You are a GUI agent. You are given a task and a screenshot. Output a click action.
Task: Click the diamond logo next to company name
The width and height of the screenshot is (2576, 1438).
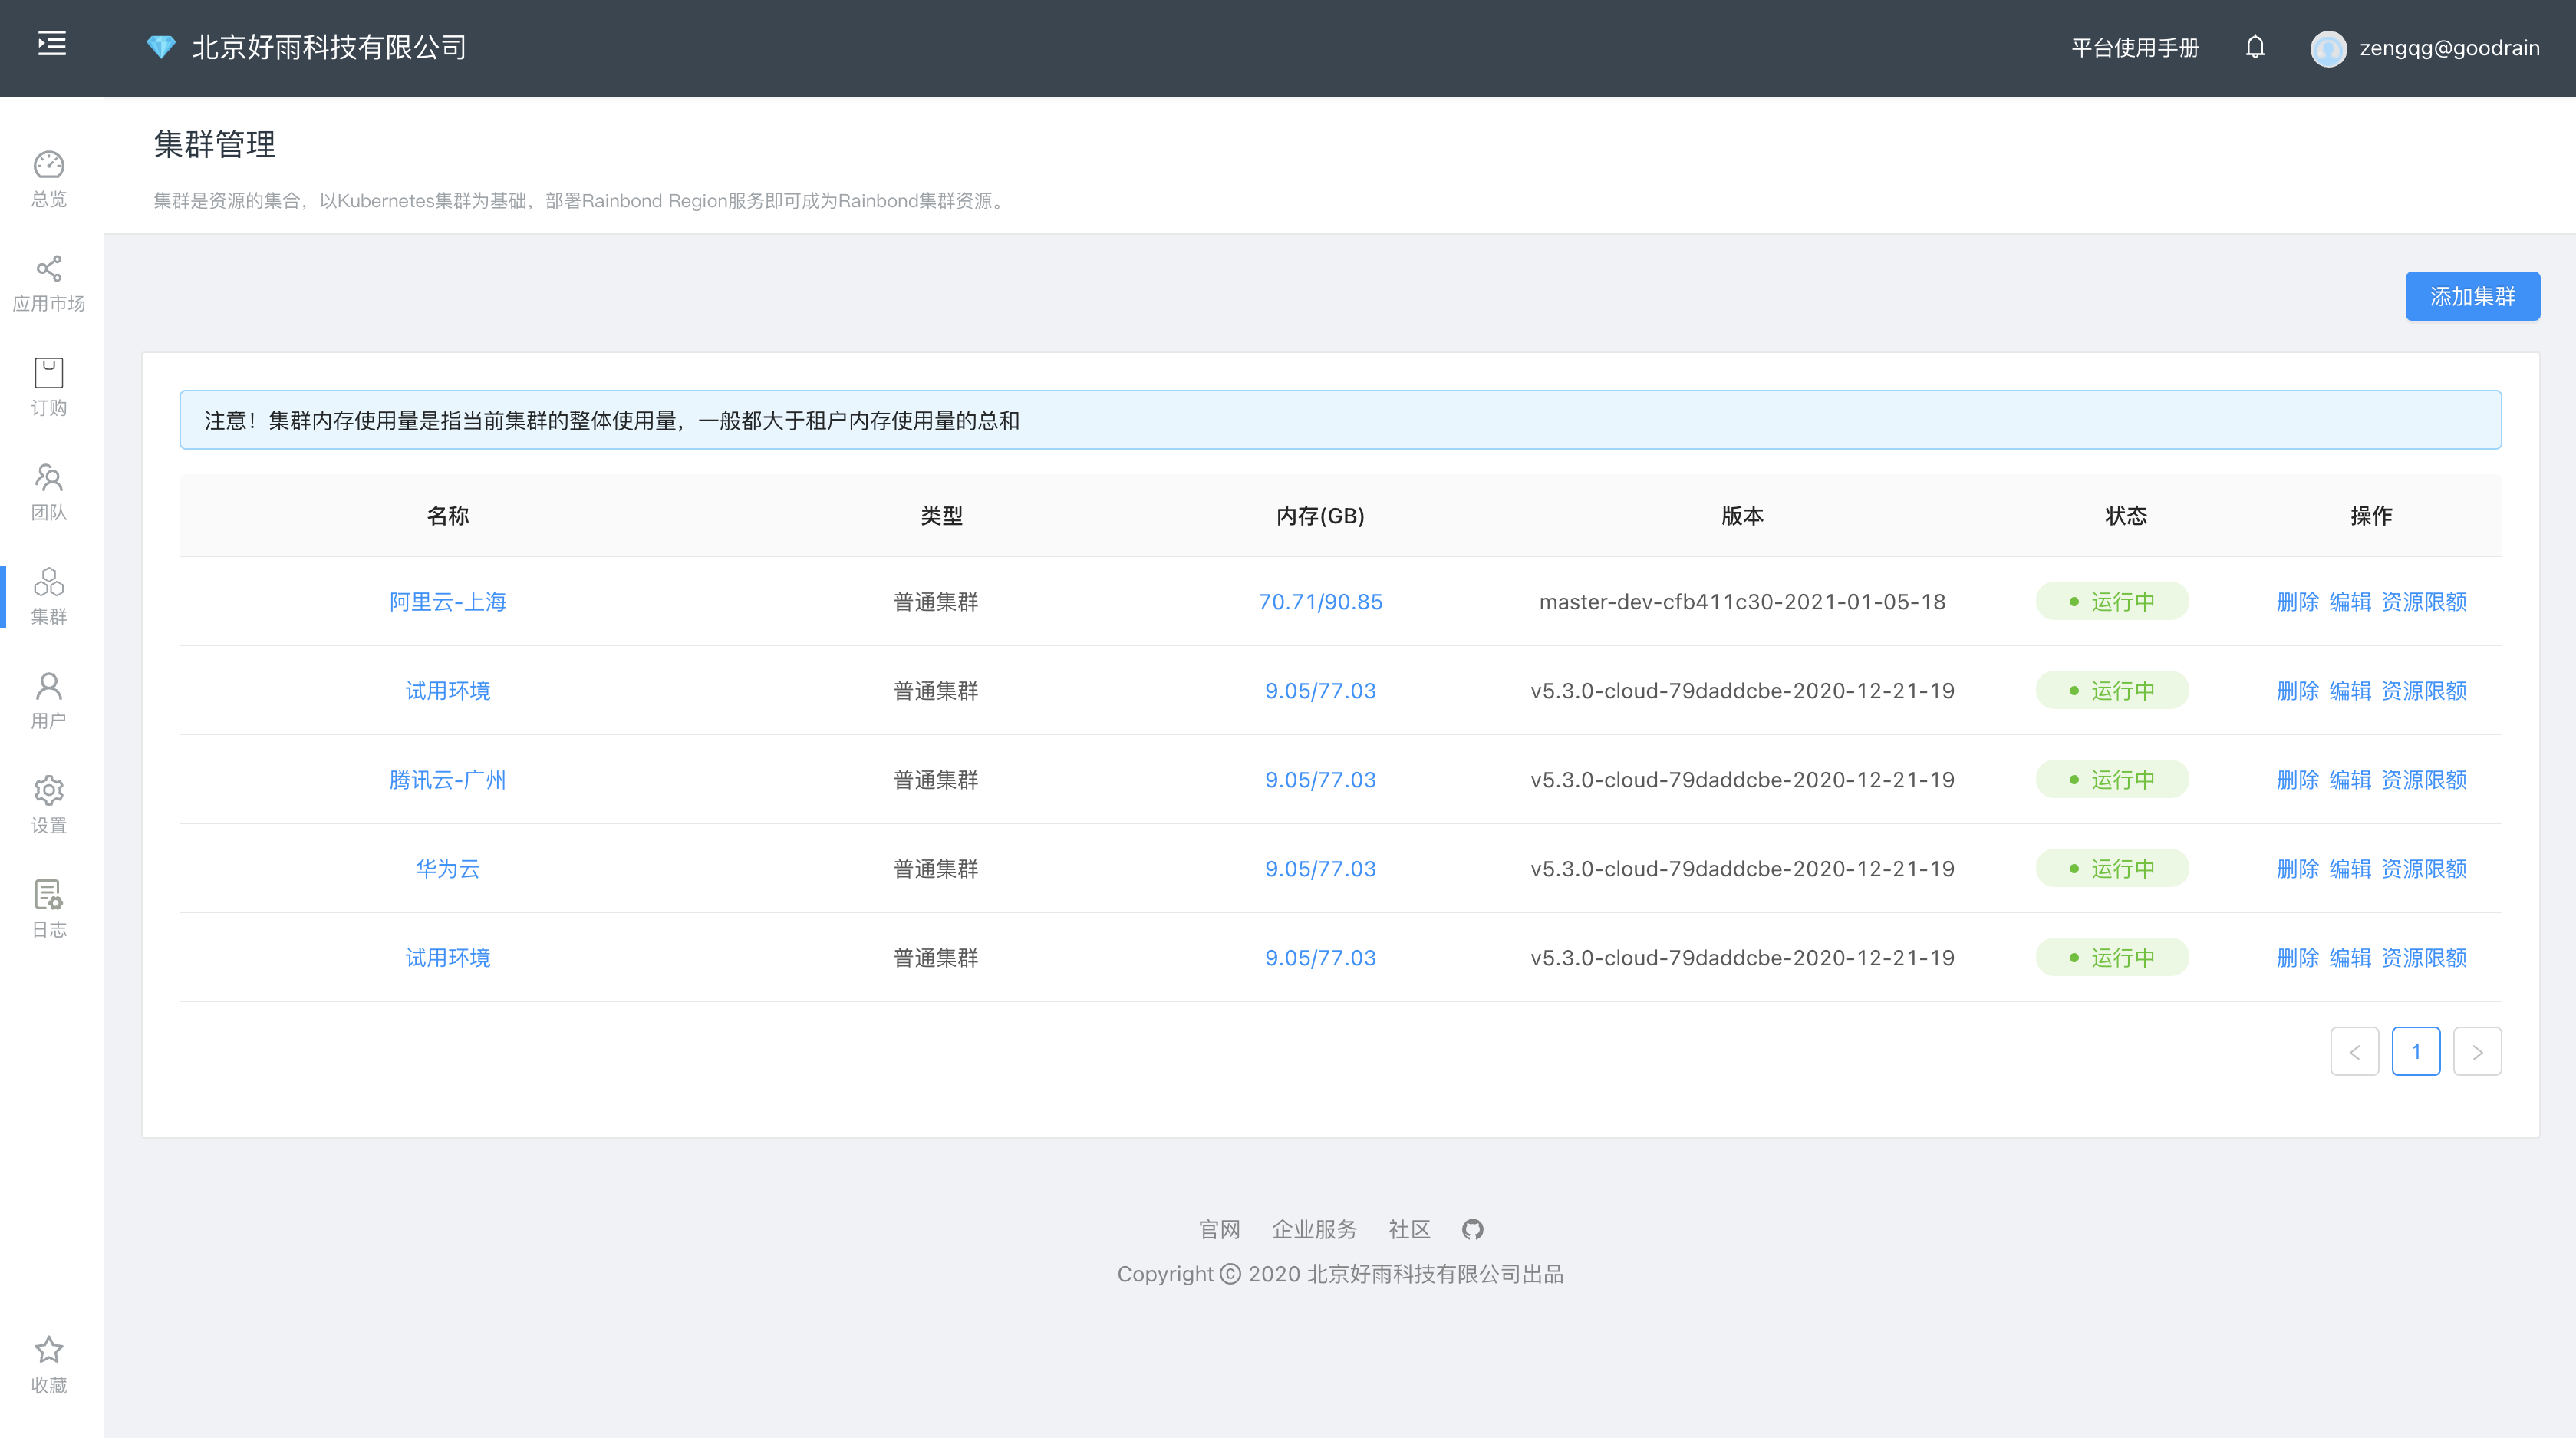tap(161, 47)
